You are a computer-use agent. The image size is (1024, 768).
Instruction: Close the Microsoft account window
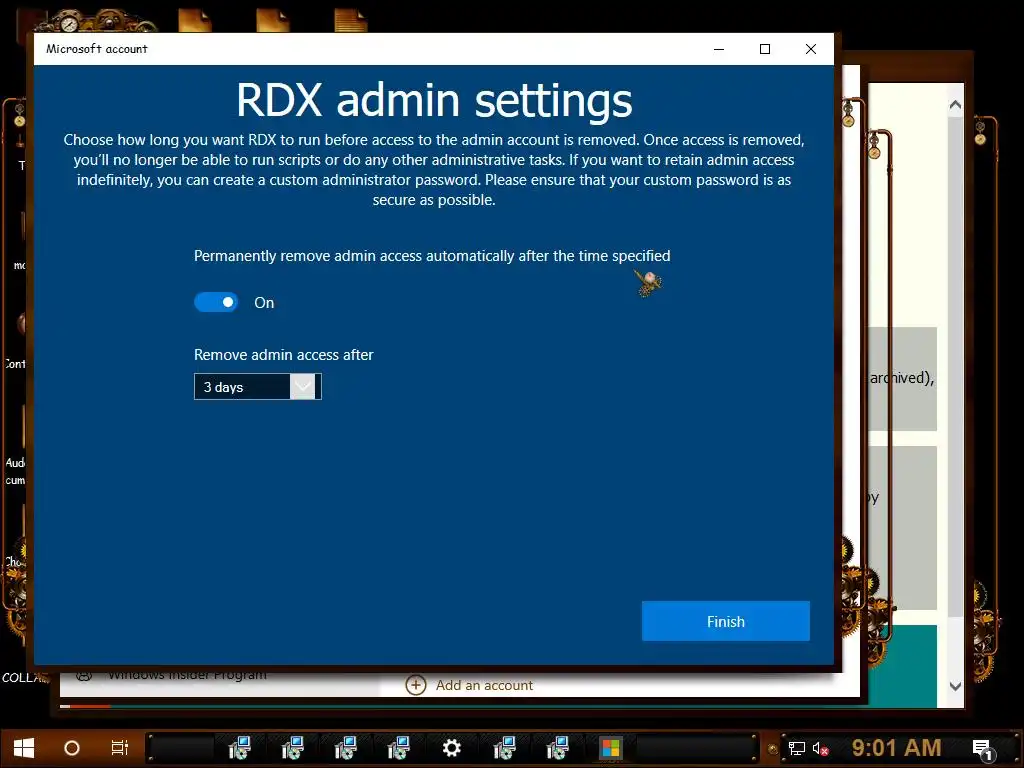810,49
